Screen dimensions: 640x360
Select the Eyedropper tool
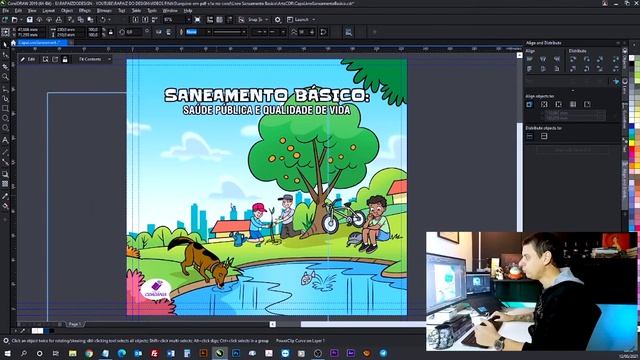click(5, 196)
